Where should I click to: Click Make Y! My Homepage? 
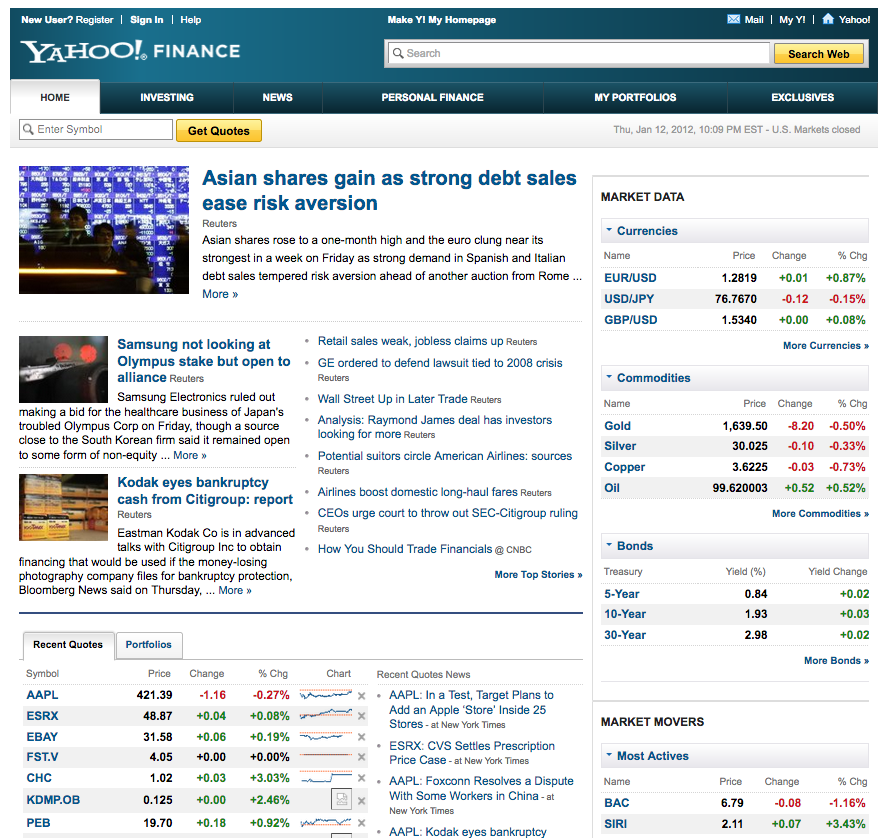(442, 20)
